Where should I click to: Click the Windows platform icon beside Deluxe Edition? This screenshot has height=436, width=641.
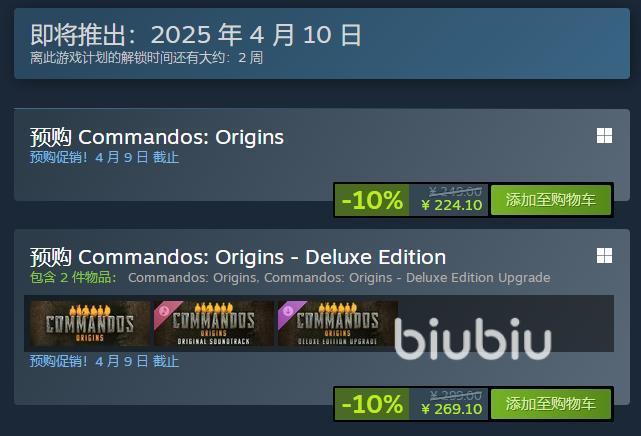coord(604,256)
